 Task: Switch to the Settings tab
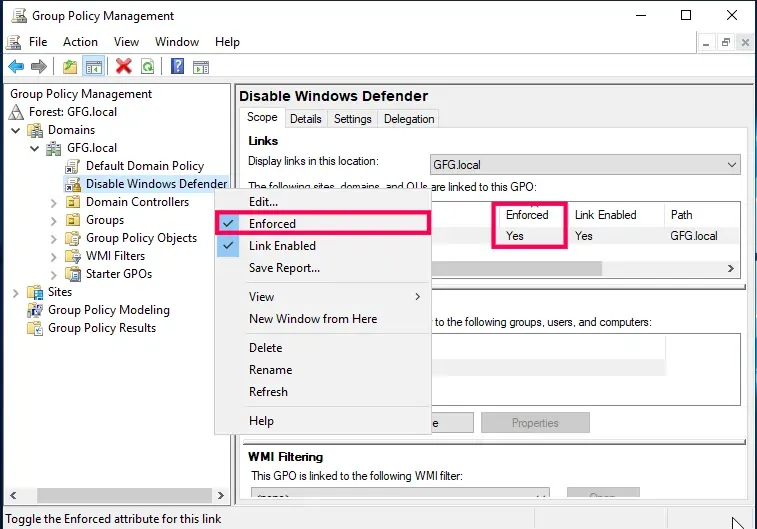click(x=352, y=119)
